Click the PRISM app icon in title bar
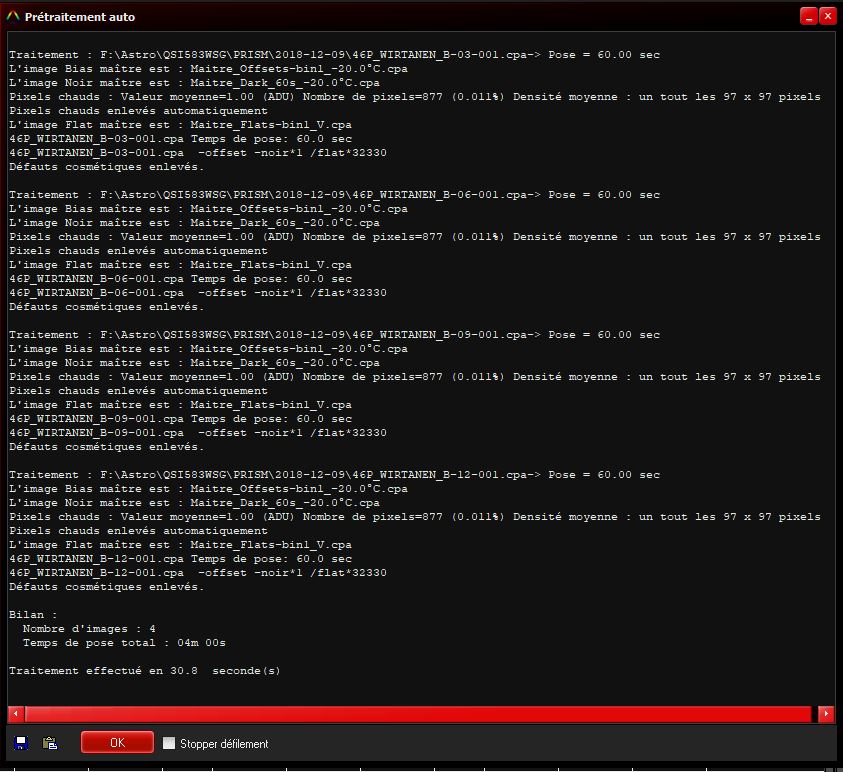 click(12, 17)
